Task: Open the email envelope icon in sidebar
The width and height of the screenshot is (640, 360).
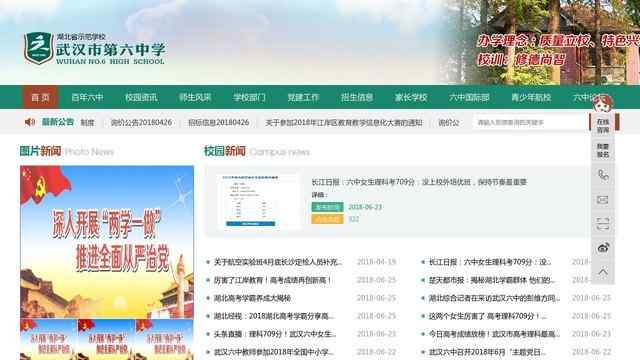Action: [603, 200]
